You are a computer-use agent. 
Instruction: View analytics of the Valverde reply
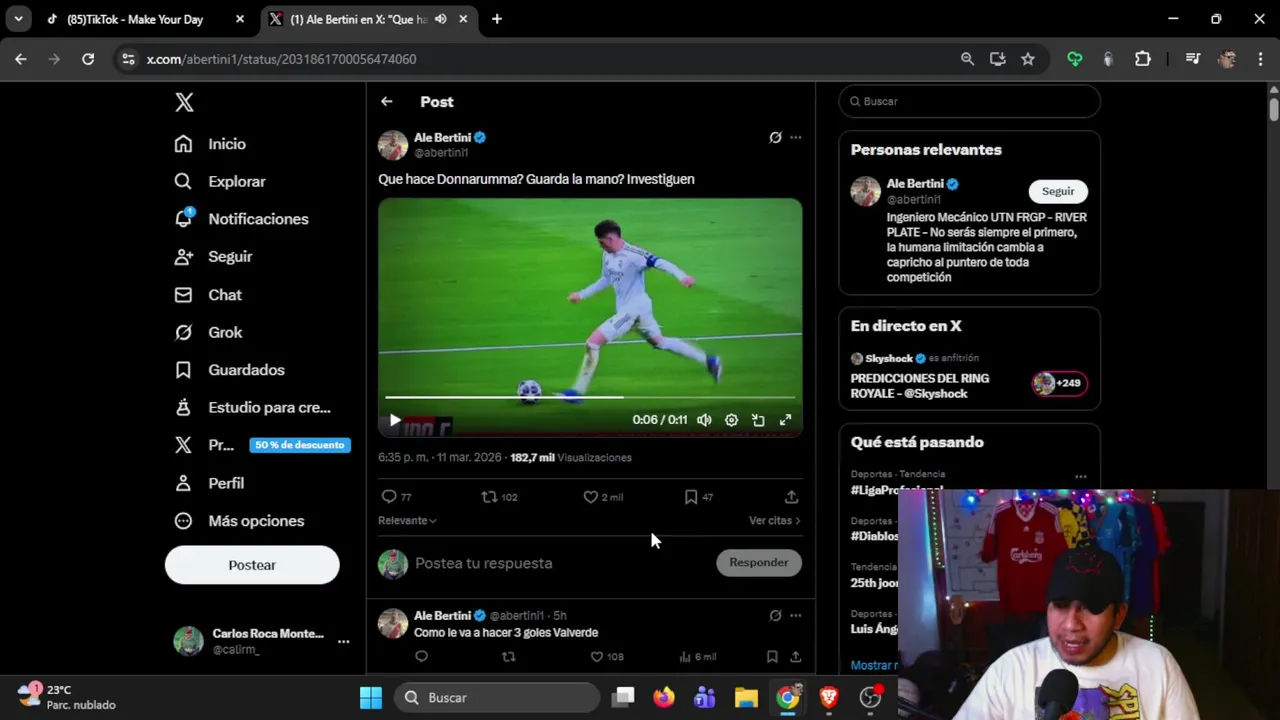pyautogui.click(x=685, y=657)
